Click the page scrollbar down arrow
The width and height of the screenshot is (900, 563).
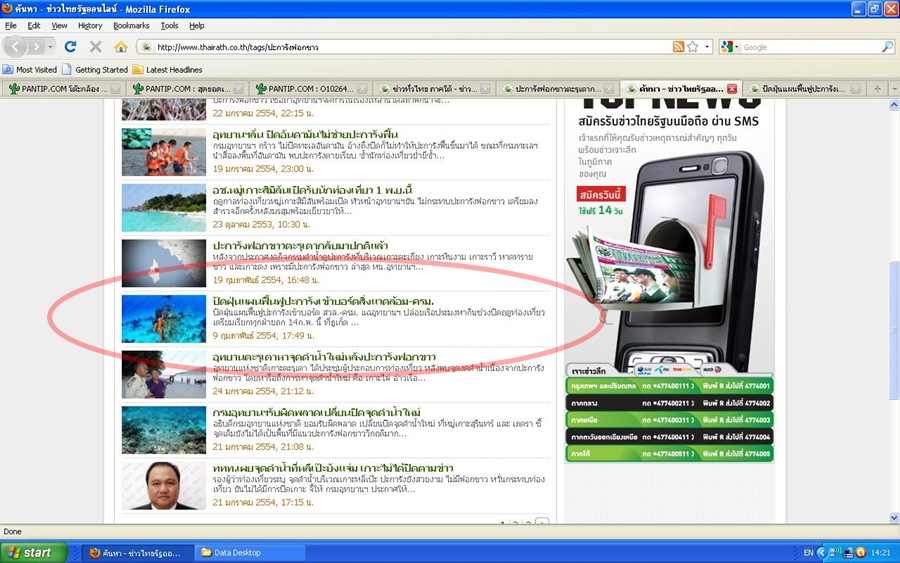pos(894,518)
